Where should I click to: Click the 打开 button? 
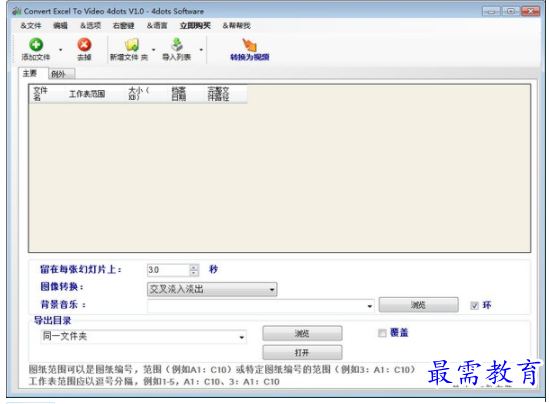point(302,352)
